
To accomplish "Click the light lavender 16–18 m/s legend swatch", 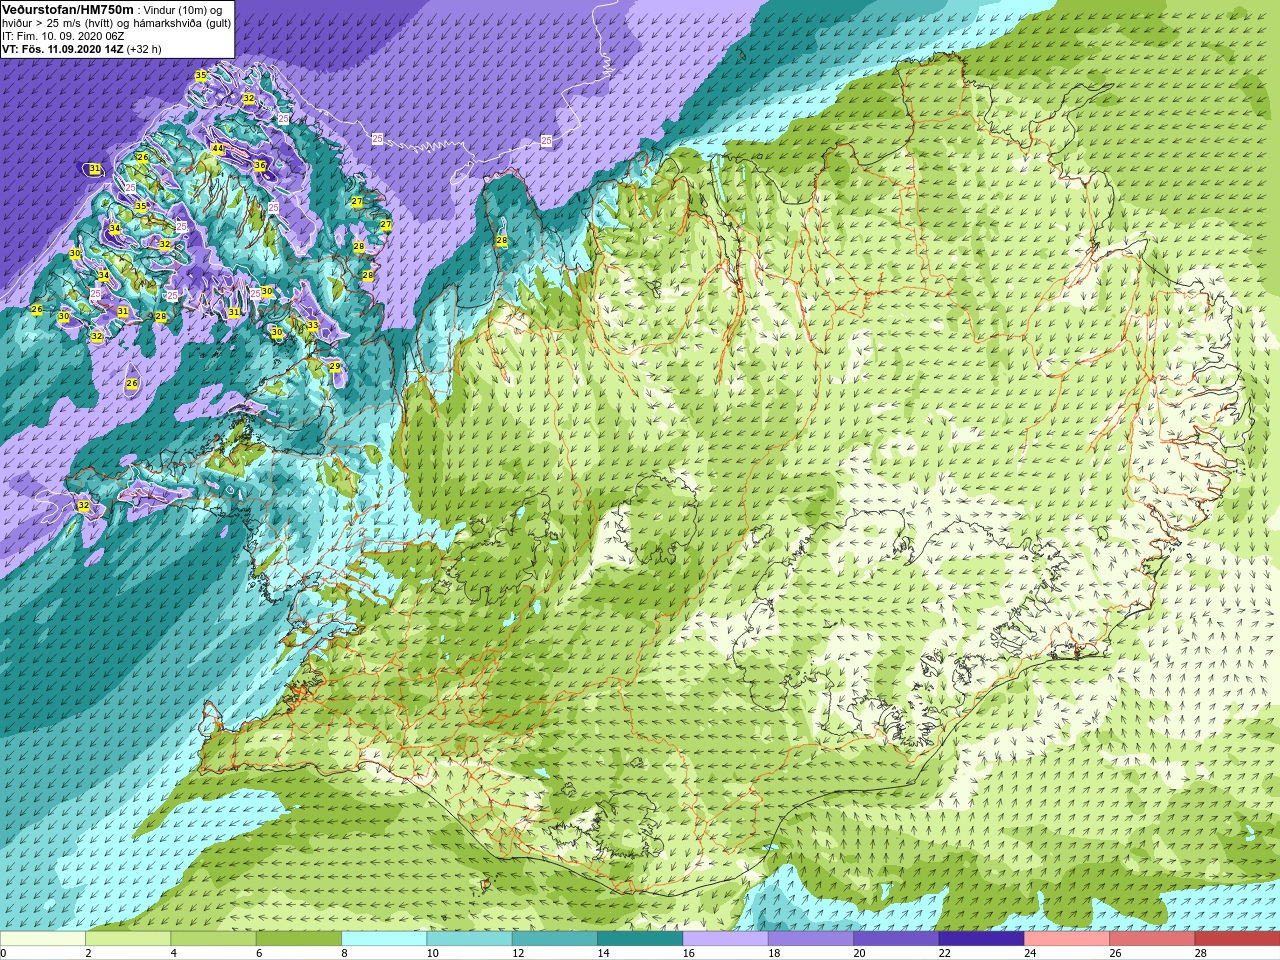I will pyautogui.click(x=725, y=939).
